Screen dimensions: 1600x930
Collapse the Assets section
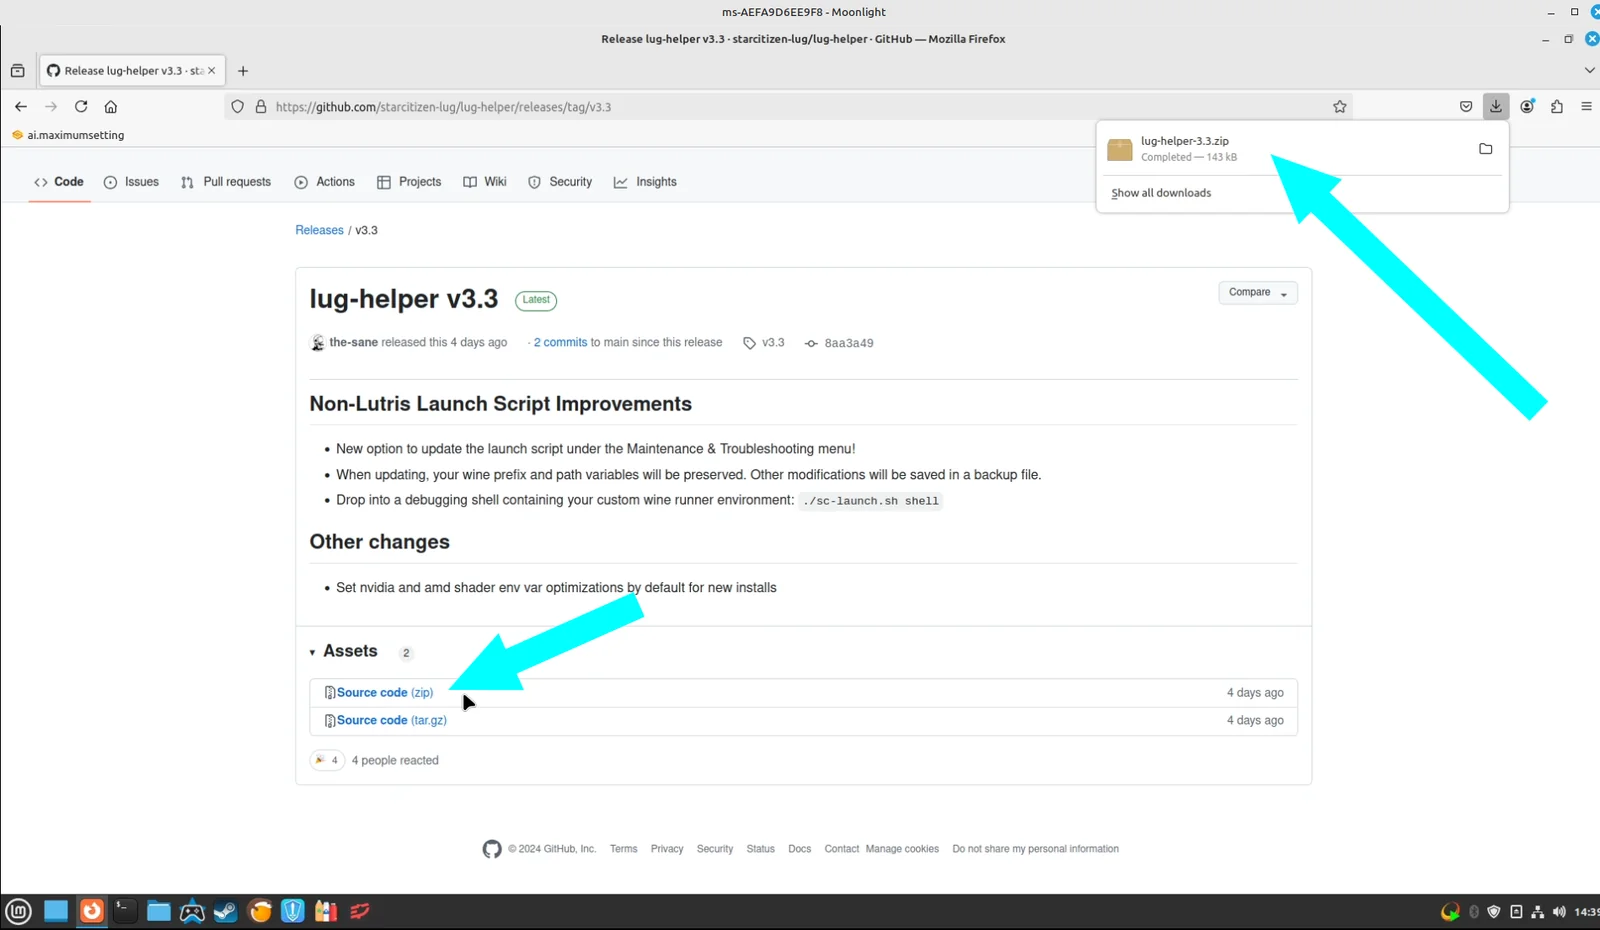click(344, 651)
